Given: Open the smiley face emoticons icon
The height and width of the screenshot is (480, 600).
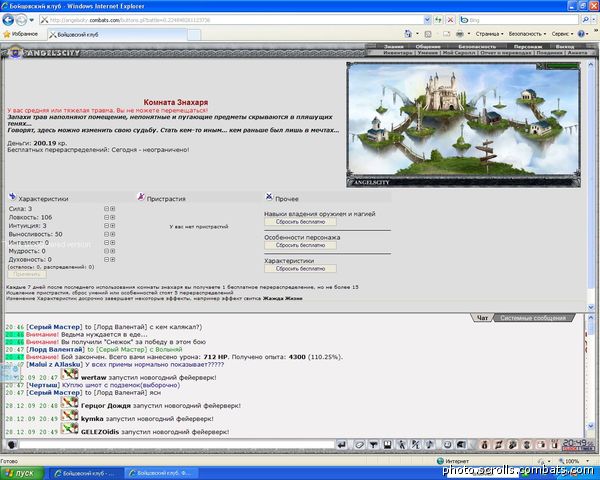Looking at the screenshot, I should coord(447,444).
